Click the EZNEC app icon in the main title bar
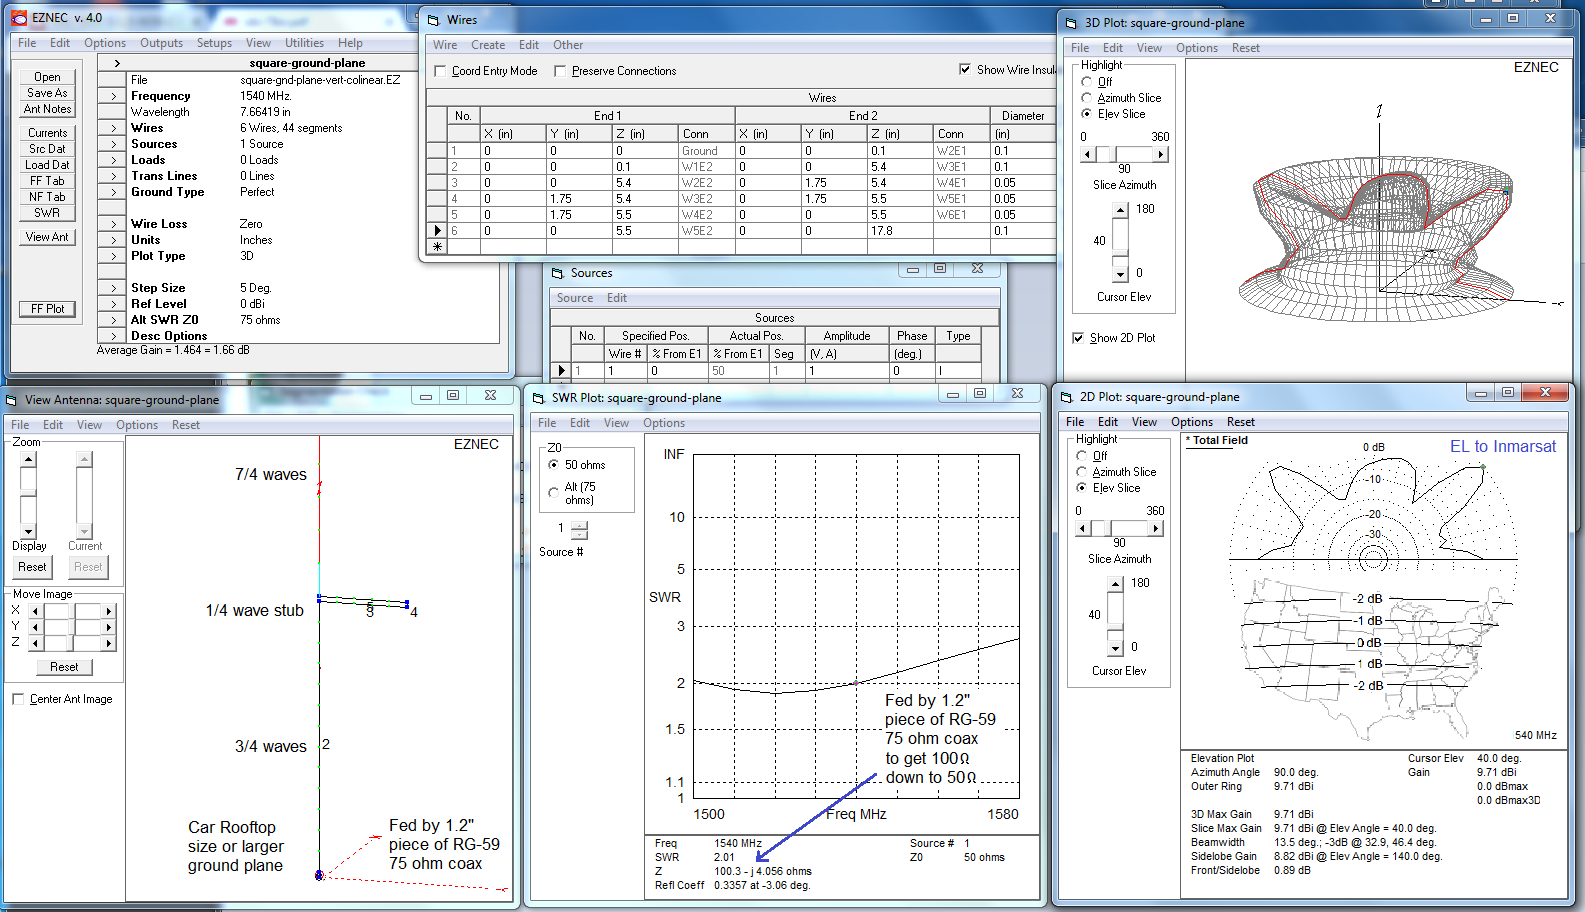Viewport: 1585px width, 912px height. 19,17
